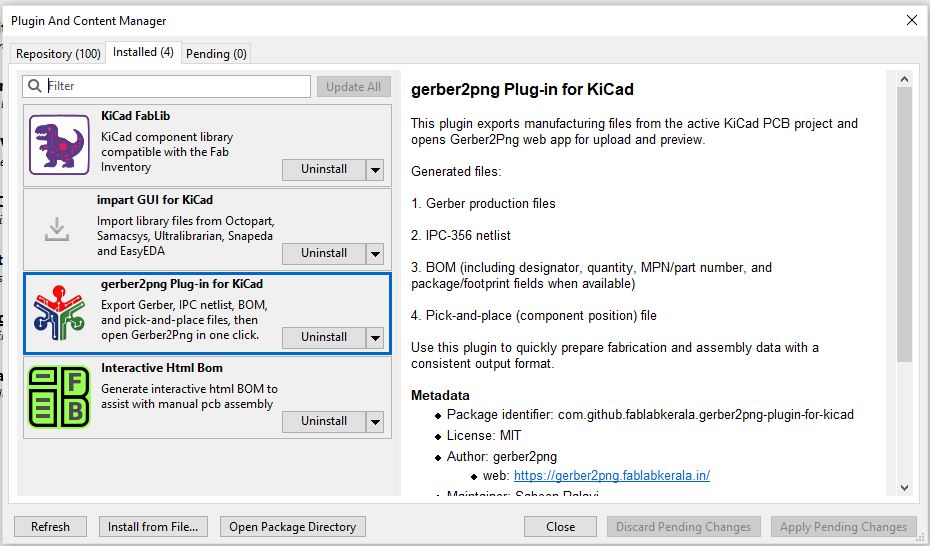The width and height of the screenshot is (930, 546).
Task: Uninstall the KiCad FabLib package
Action: click(324, 170)
